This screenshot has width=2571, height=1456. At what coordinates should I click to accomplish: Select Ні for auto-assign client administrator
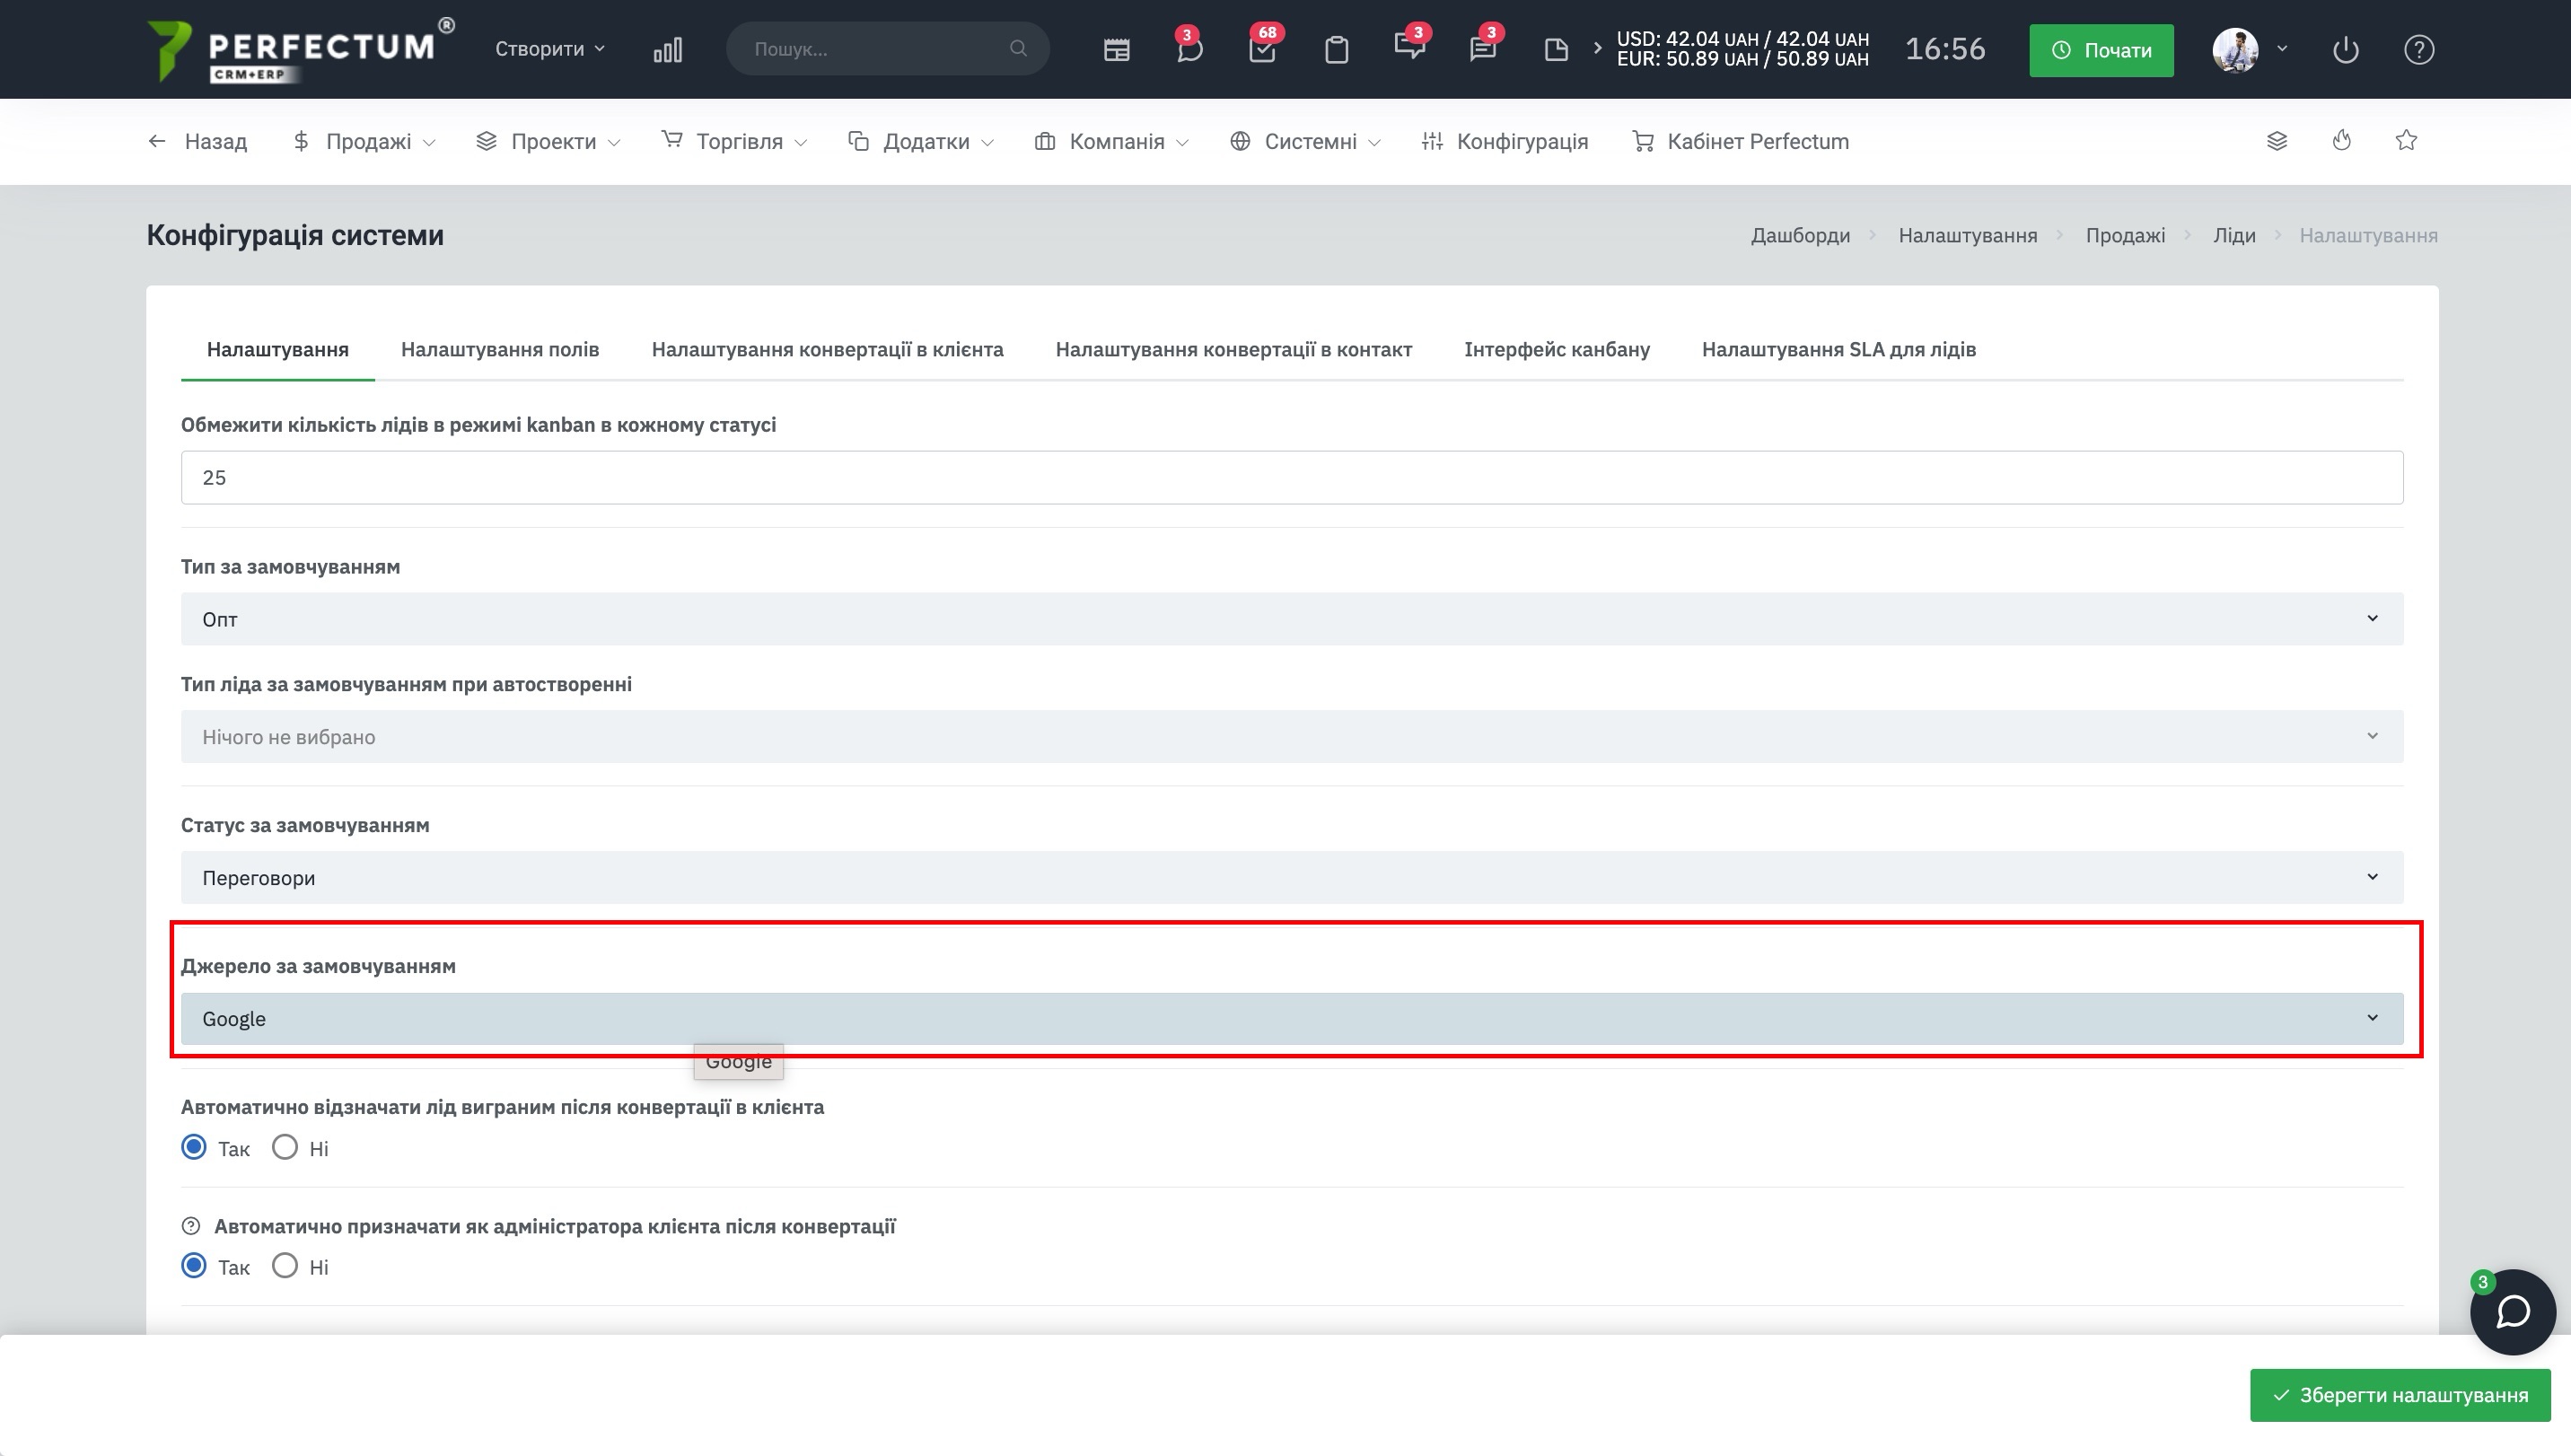point(285,1266)
